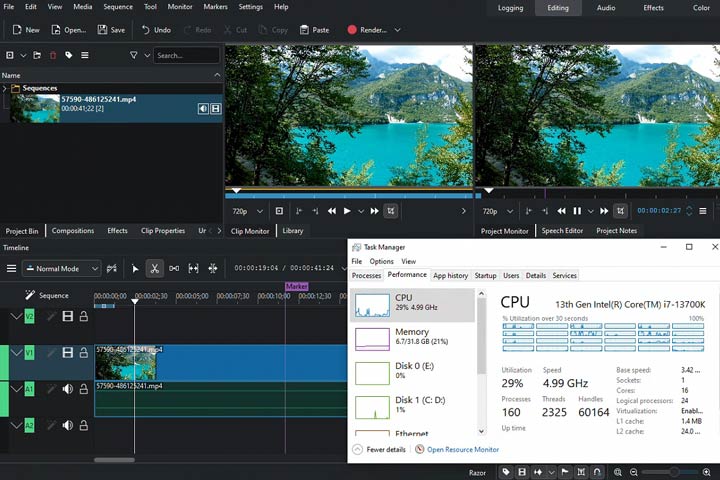
Task: Rewind in the Clip Monitor
Action: tap(332, 211)
